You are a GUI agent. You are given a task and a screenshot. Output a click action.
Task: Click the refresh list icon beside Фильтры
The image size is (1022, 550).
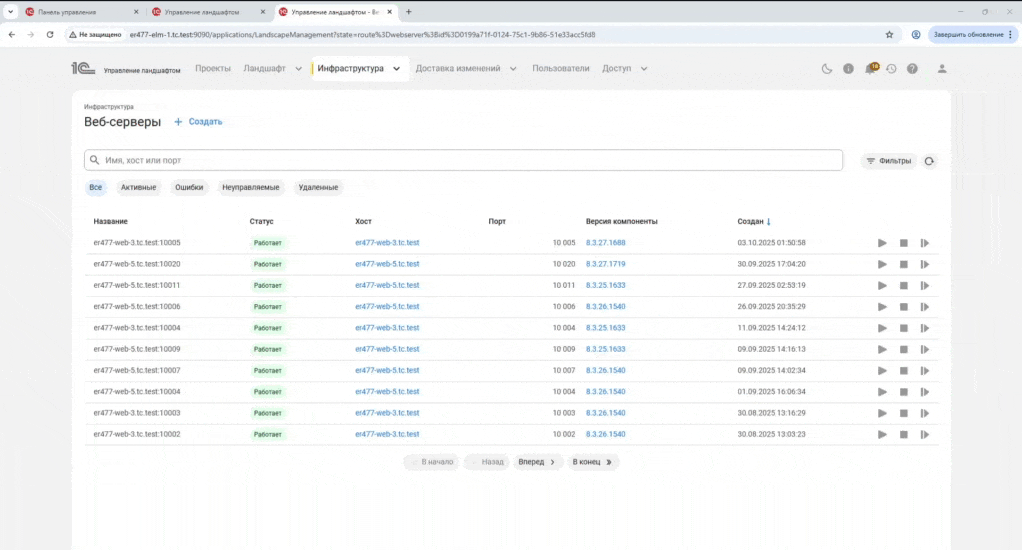[x=930, y=161]
